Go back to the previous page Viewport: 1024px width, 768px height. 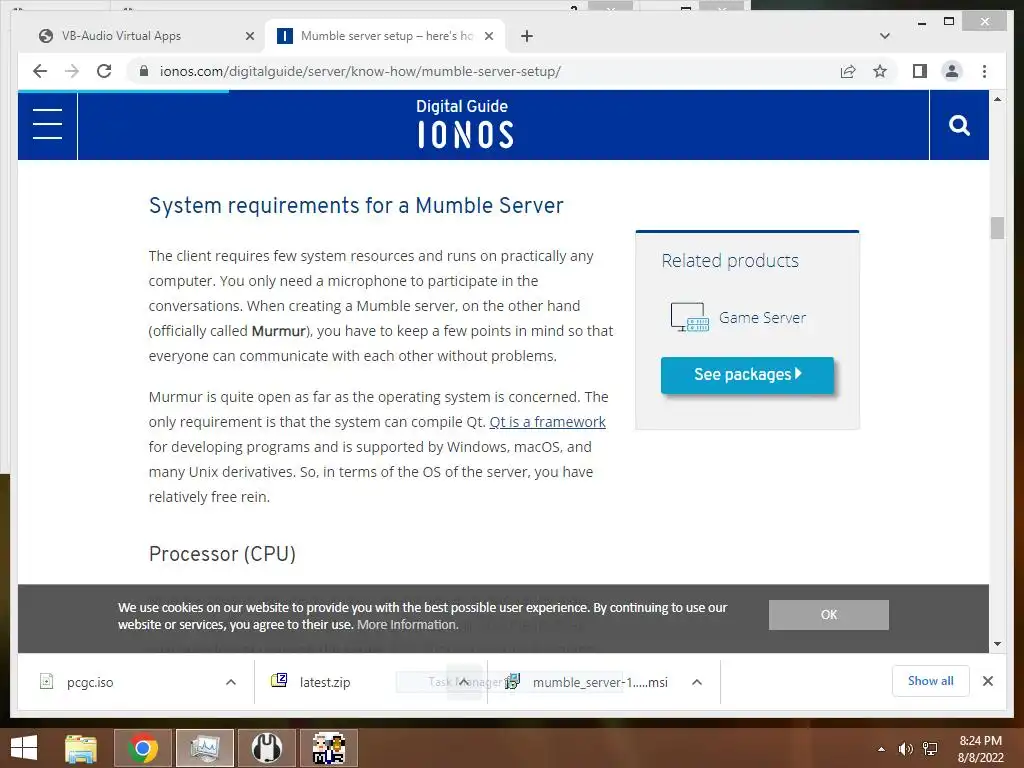[x=40, y=71]
